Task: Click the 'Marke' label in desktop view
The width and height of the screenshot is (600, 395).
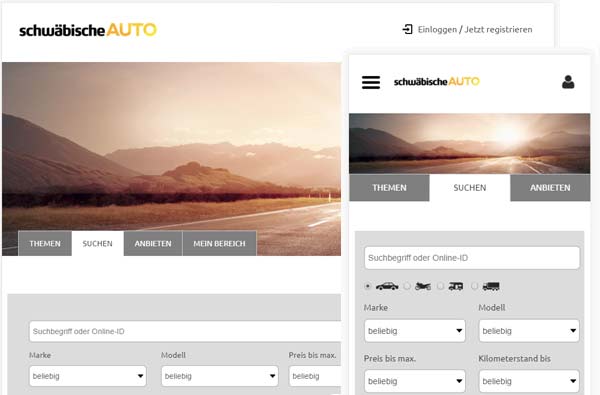Action: click(x=40, y=355)
